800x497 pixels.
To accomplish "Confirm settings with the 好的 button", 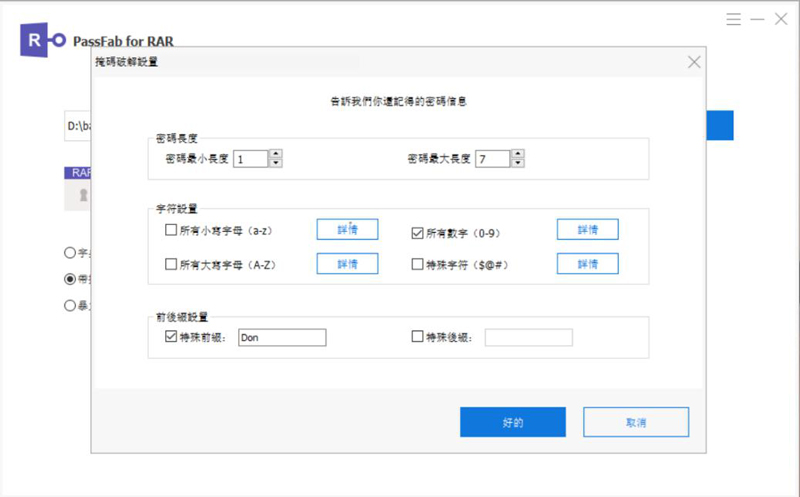I will coord(512,422).
